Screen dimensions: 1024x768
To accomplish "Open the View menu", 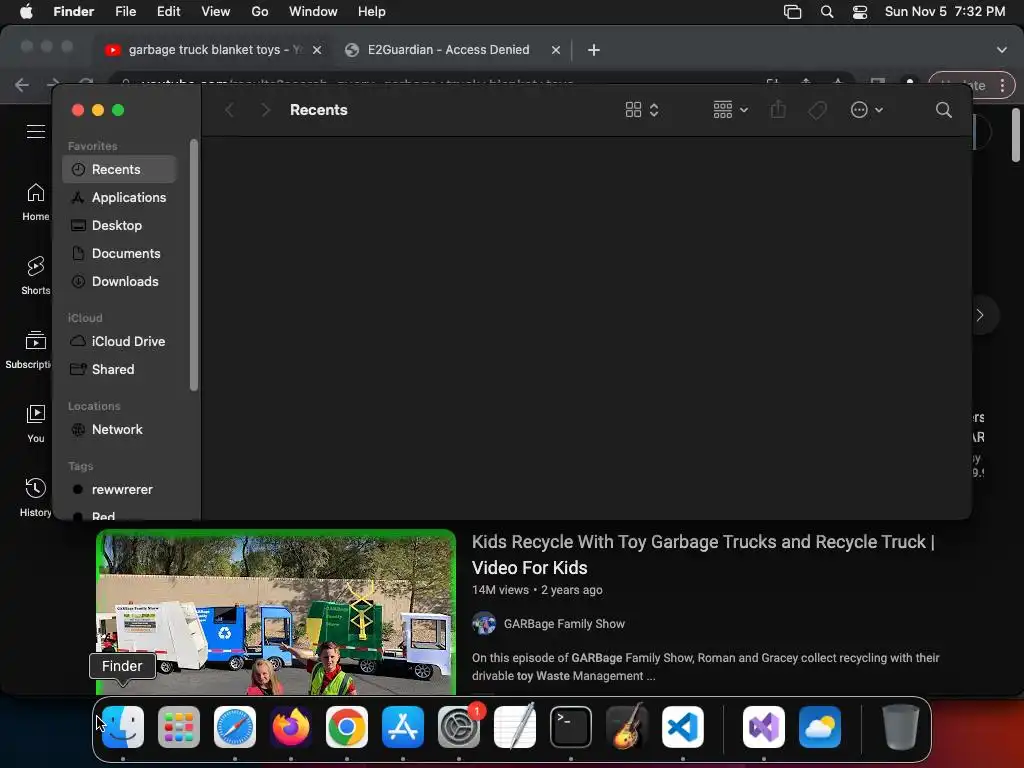I will coord(216,12).
